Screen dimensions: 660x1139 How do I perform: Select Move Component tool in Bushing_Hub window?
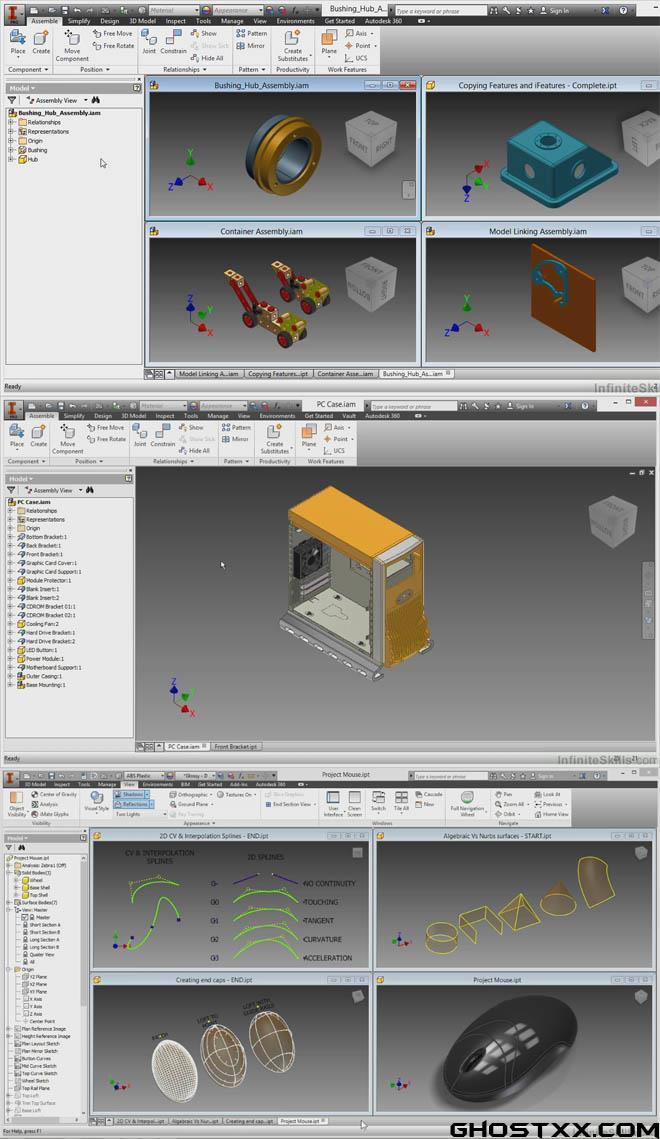(x=72, y=45)
